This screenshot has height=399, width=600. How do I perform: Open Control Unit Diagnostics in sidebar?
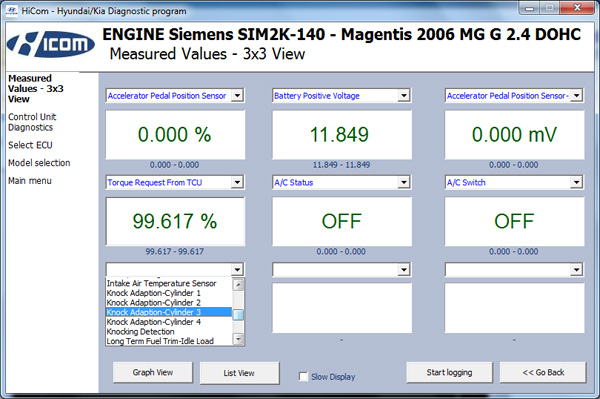[32, 122]
